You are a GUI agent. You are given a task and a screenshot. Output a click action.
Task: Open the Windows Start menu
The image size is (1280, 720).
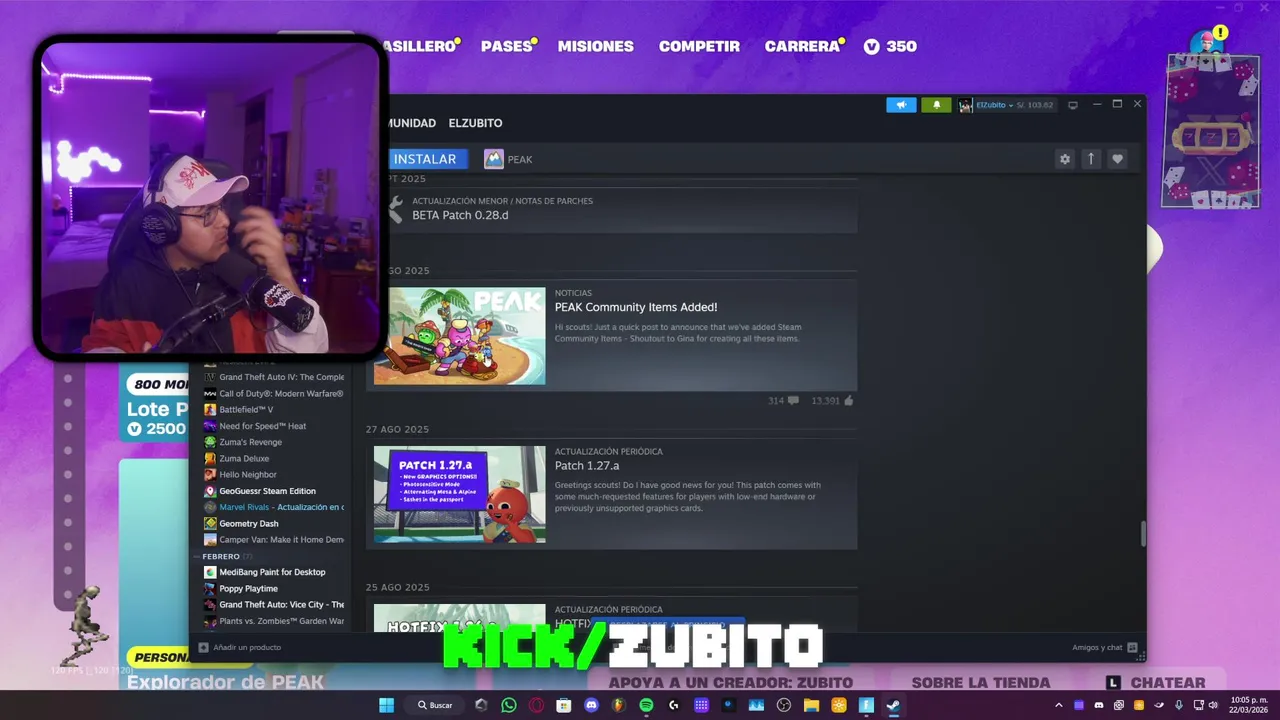pyautogui.click(x=386, y=705)
